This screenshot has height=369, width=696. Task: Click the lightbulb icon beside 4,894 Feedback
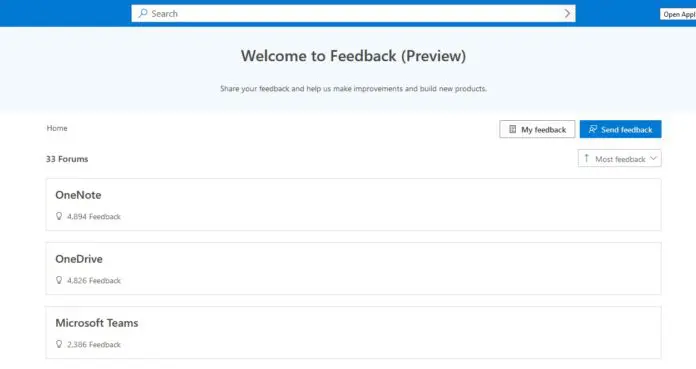[x=59, y=216]
